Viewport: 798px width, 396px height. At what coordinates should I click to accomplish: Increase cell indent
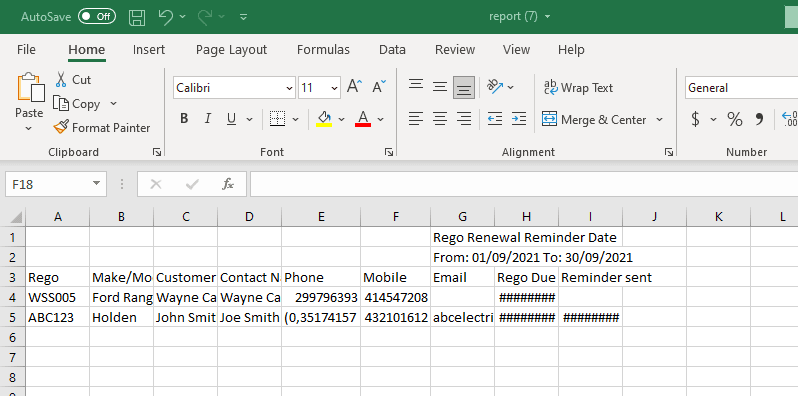point(519,119)
